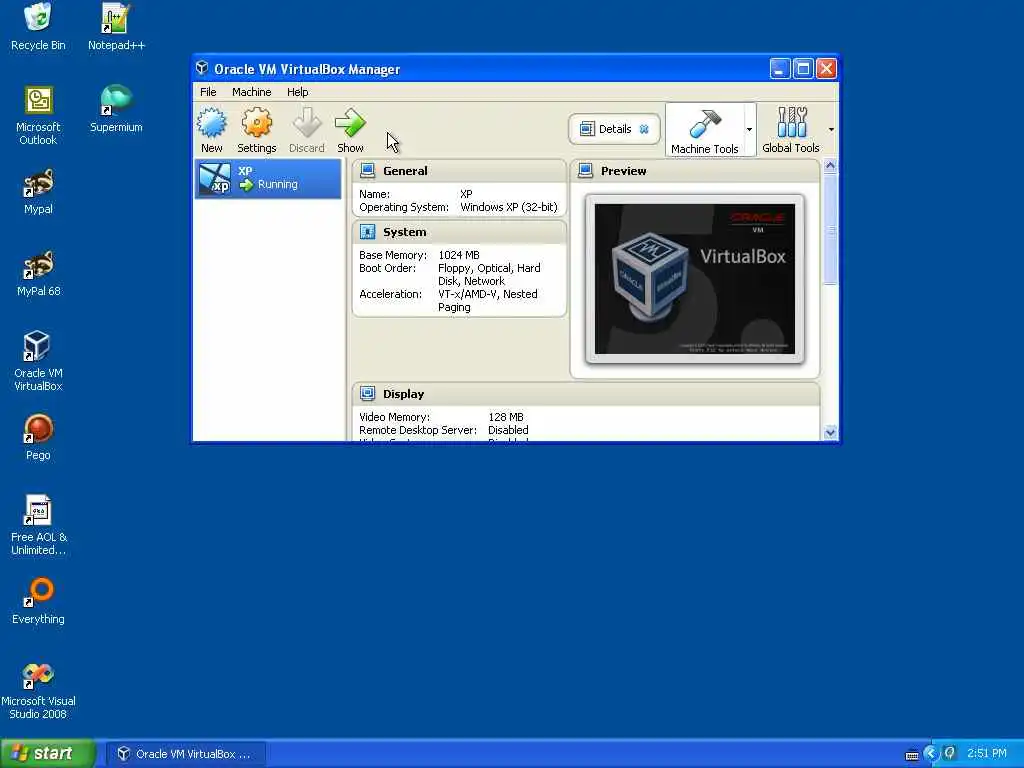The height and width of the screenshot is (768, 1024).
Task: Click the General section monitor icon
Action: [368, 170]
